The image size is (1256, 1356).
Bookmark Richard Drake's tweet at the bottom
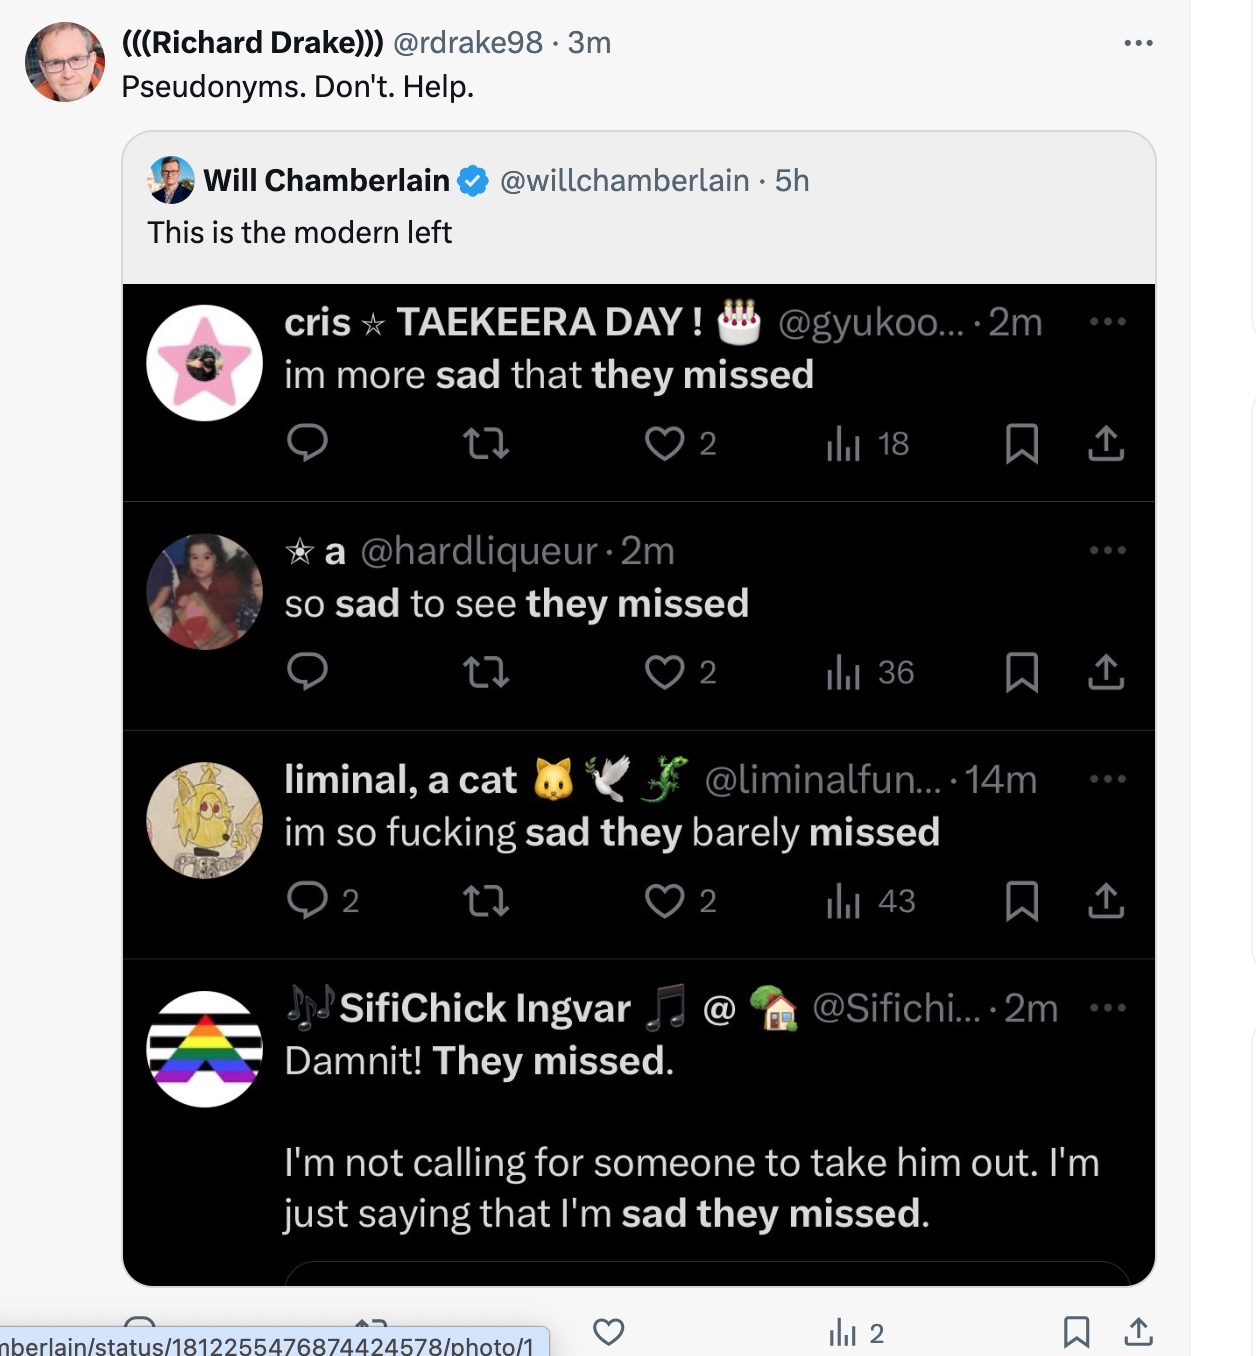click(1076, 1332)
